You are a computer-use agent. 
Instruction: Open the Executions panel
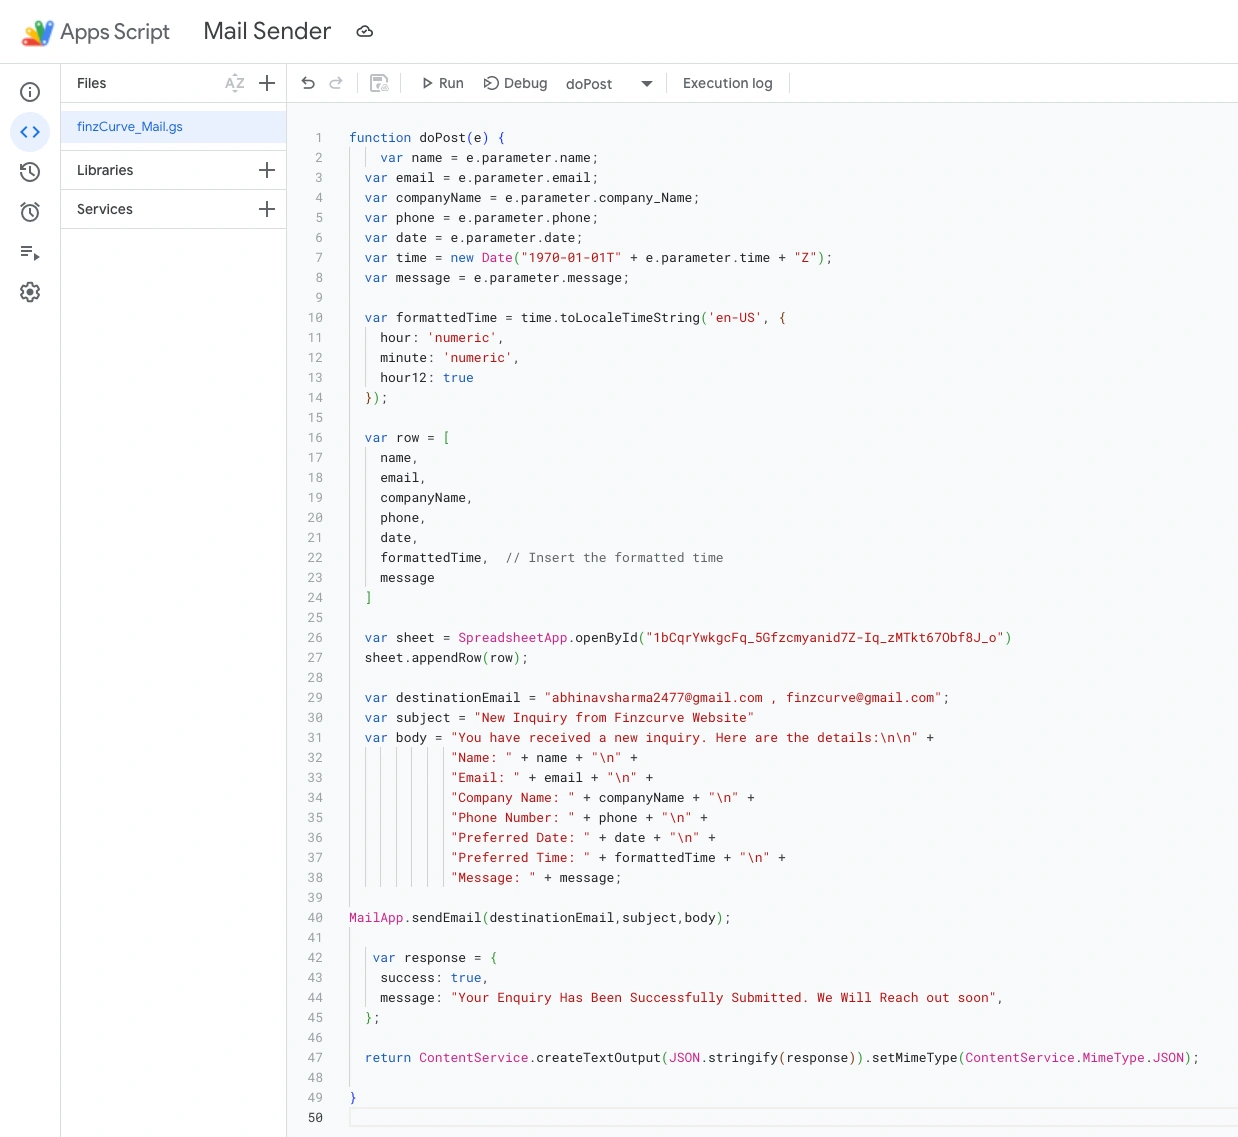point(30,254)
